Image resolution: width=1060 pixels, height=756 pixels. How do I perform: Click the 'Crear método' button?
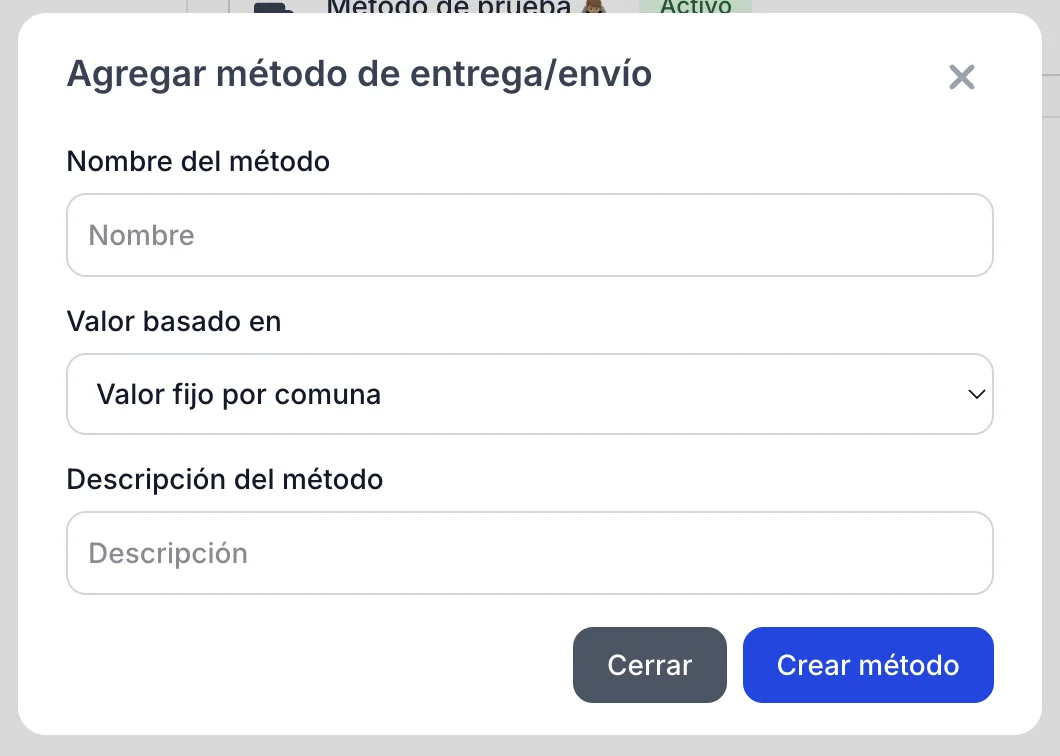[x=867, y=665]
